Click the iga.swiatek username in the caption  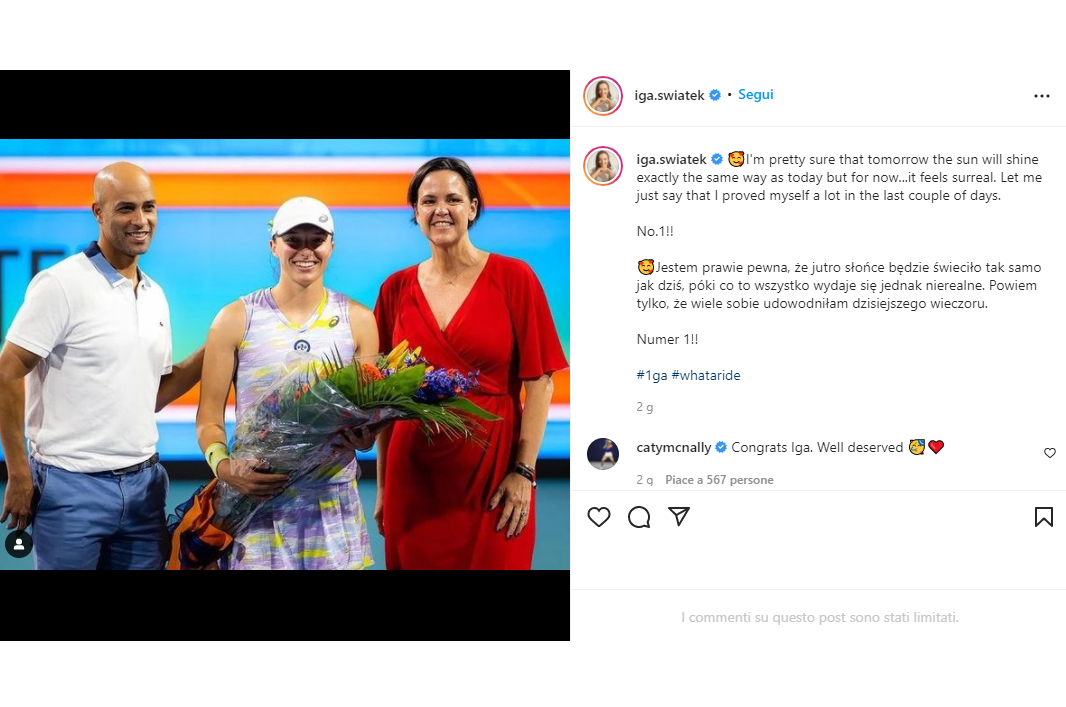click(671, 159)
